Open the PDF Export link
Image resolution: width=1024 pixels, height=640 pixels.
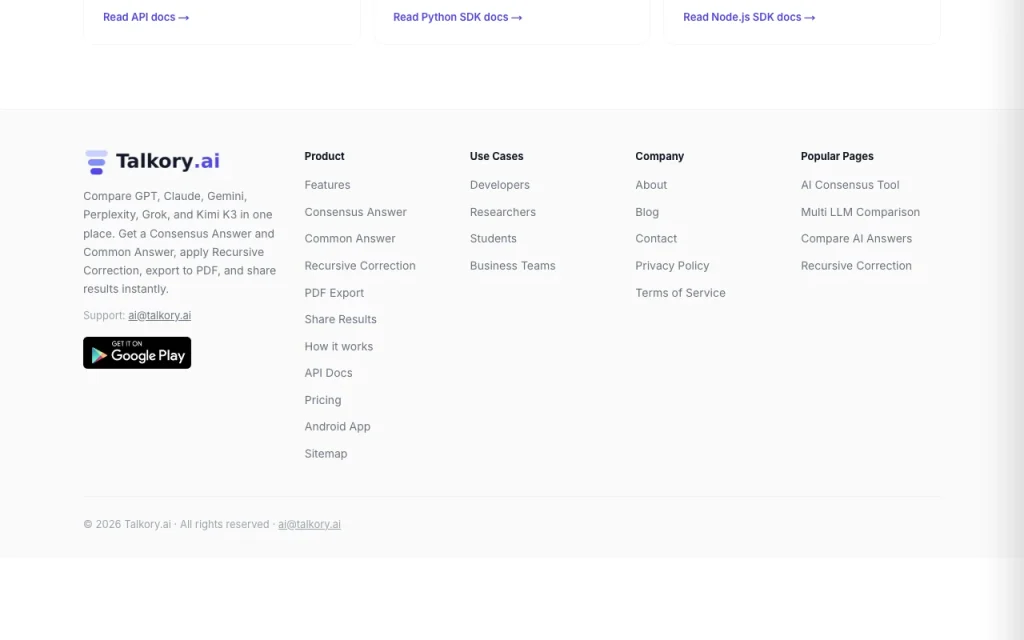pos(334,293)
